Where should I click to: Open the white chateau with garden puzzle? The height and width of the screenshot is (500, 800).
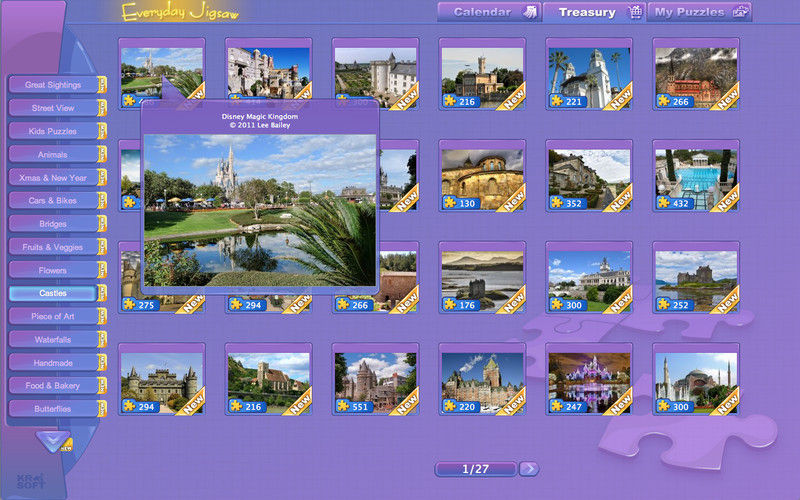click(x=376, y=68)
